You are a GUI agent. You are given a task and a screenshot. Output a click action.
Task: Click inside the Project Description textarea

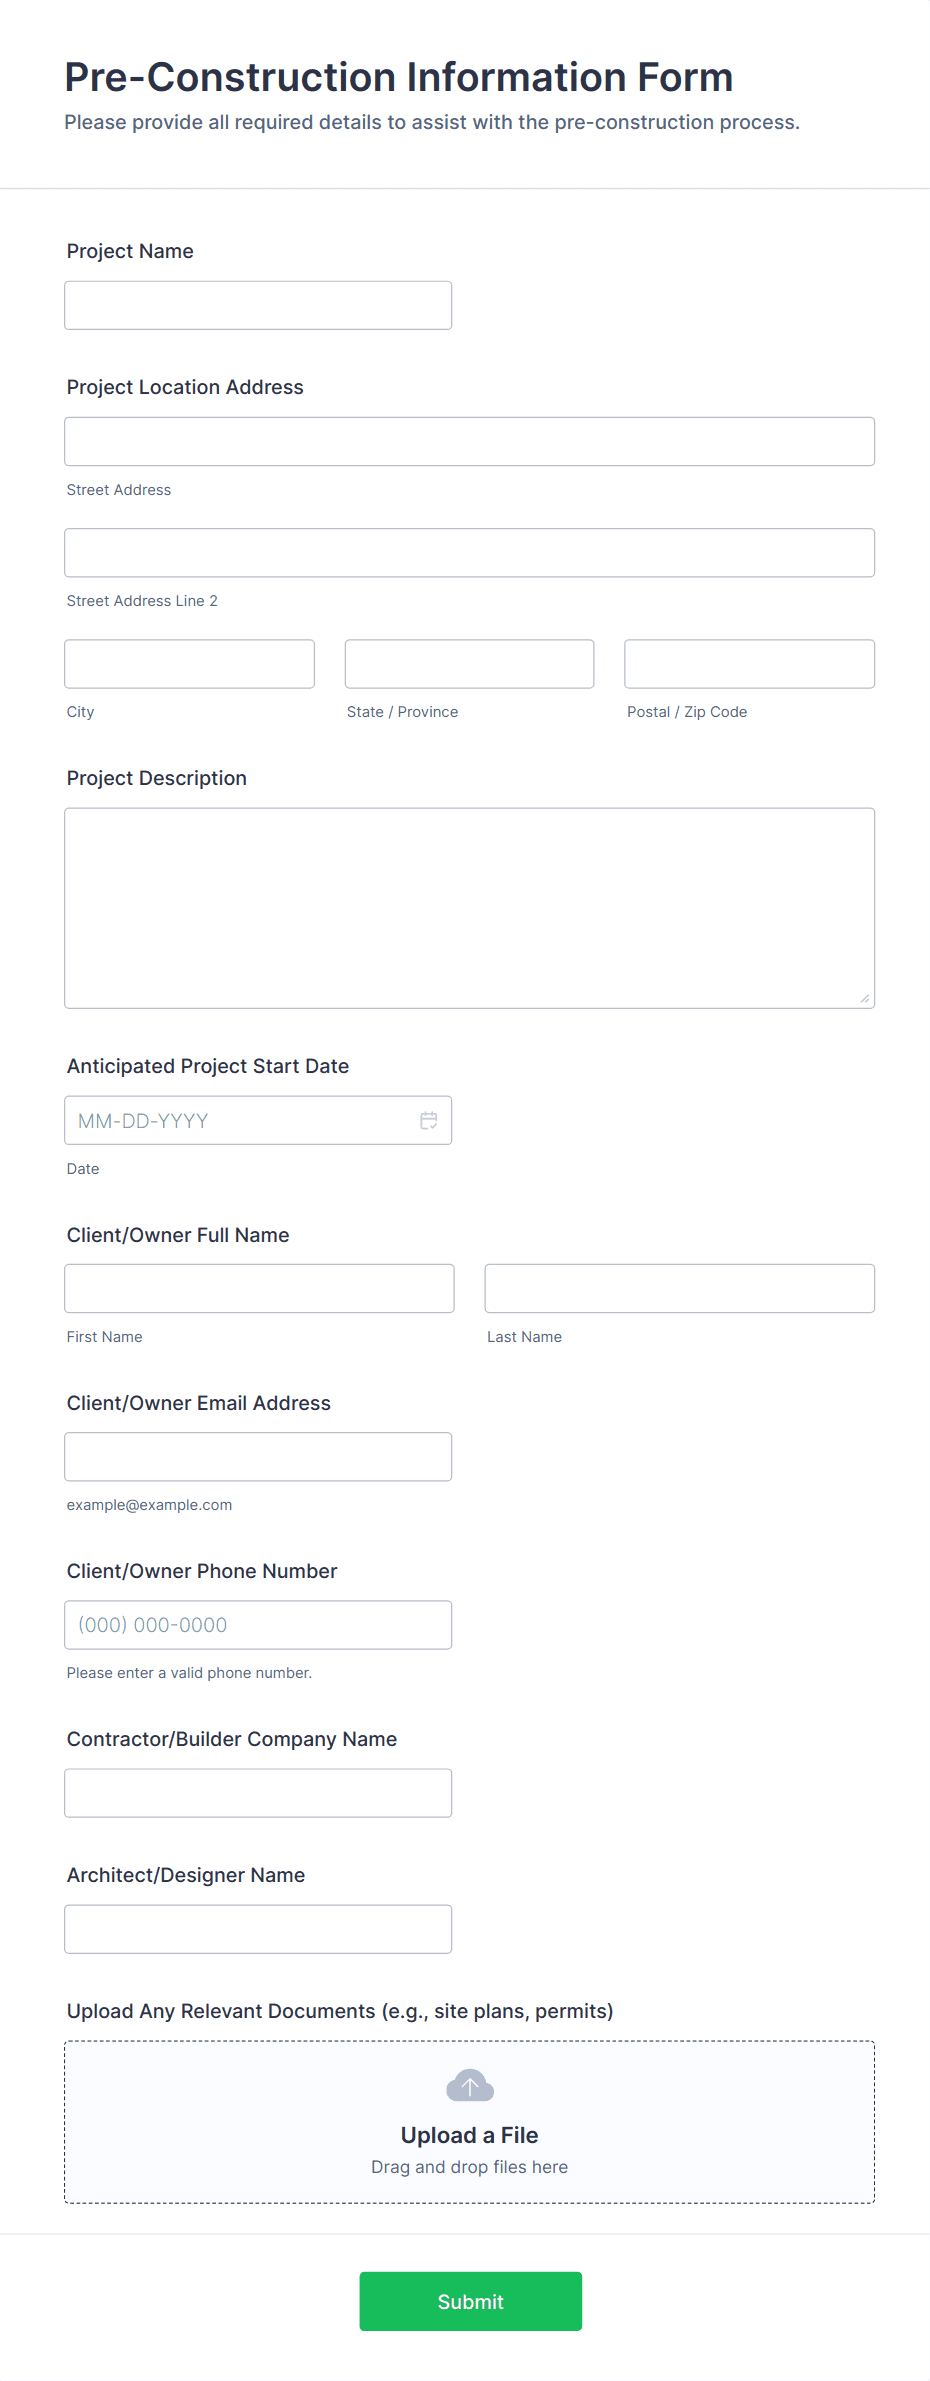click(469, 905)
